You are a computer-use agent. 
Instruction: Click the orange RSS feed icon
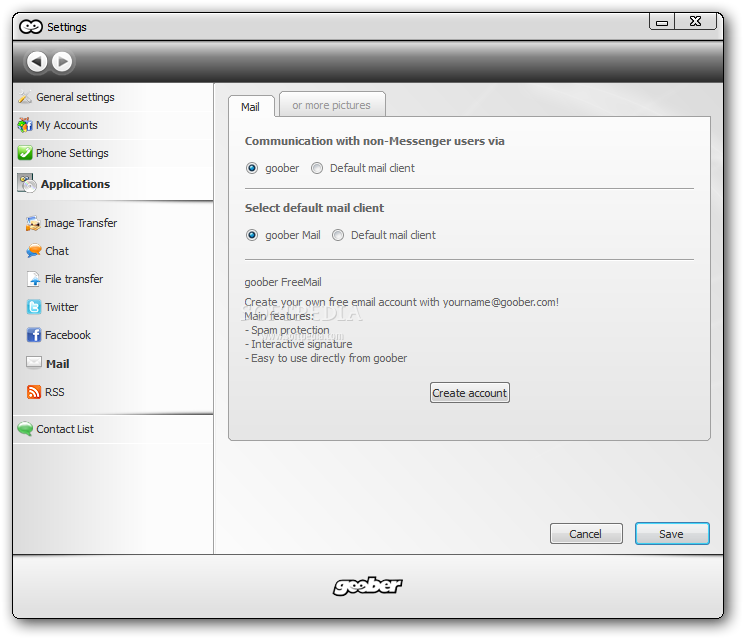tap(34, 392)
